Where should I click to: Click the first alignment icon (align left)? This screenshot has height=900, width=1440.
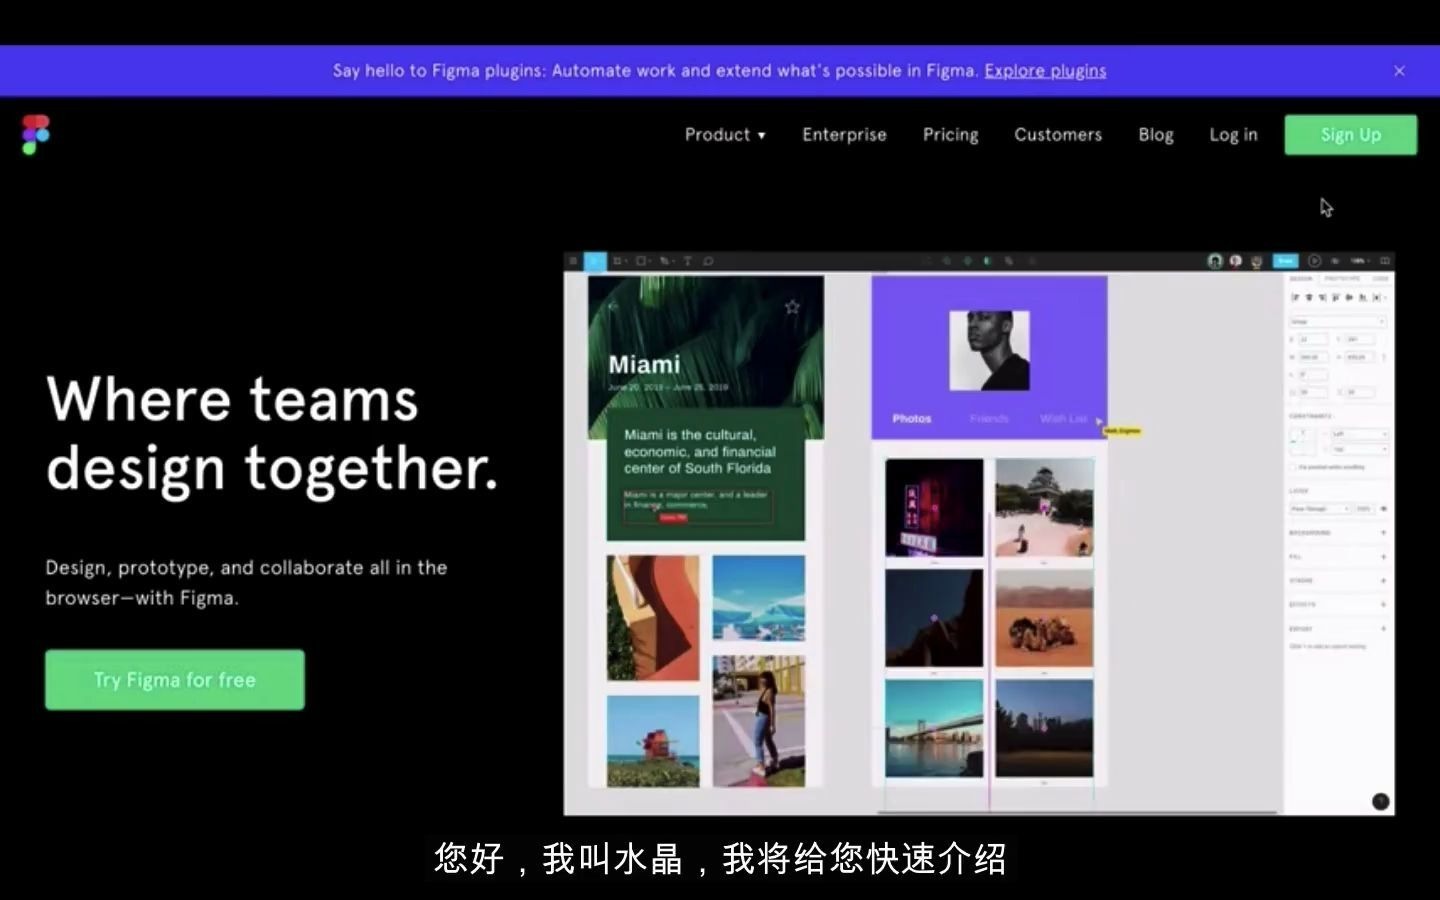click(1295, 297)
